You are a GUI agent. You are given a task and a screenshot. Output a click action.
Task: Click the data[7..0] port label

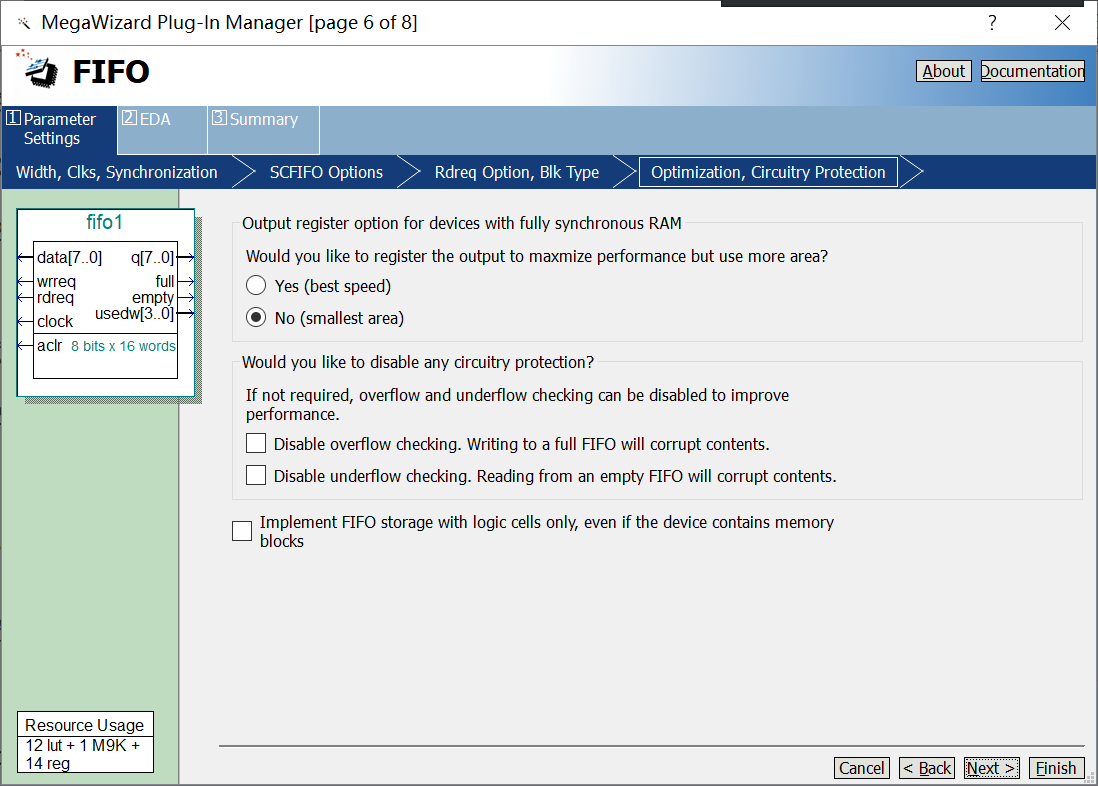tap(69, 258)
